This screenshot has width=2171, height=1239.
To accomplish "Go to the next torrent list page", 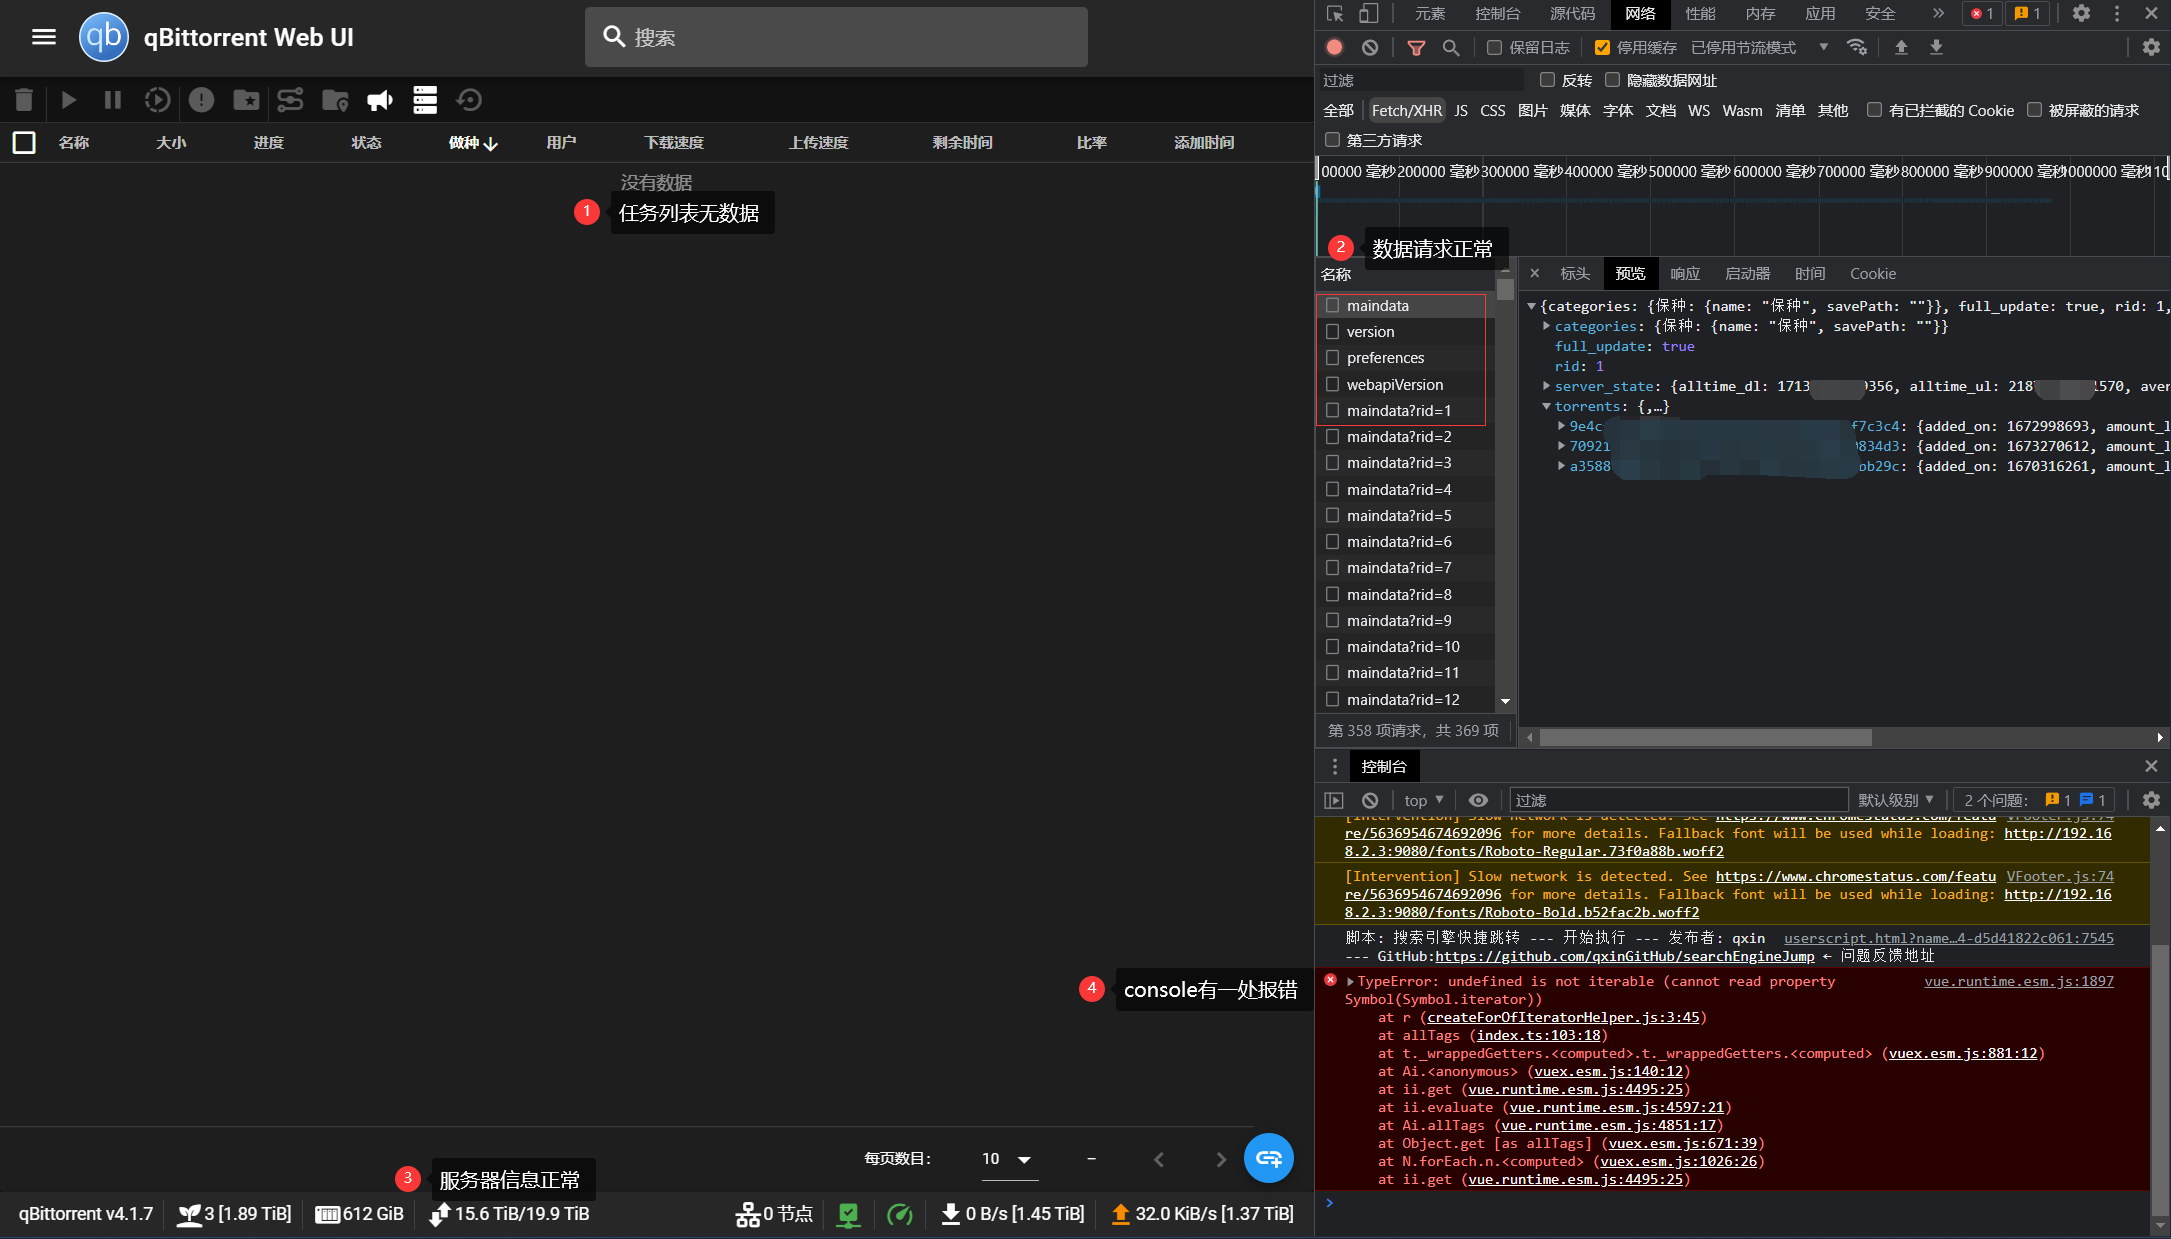I will [1221, 1159].
